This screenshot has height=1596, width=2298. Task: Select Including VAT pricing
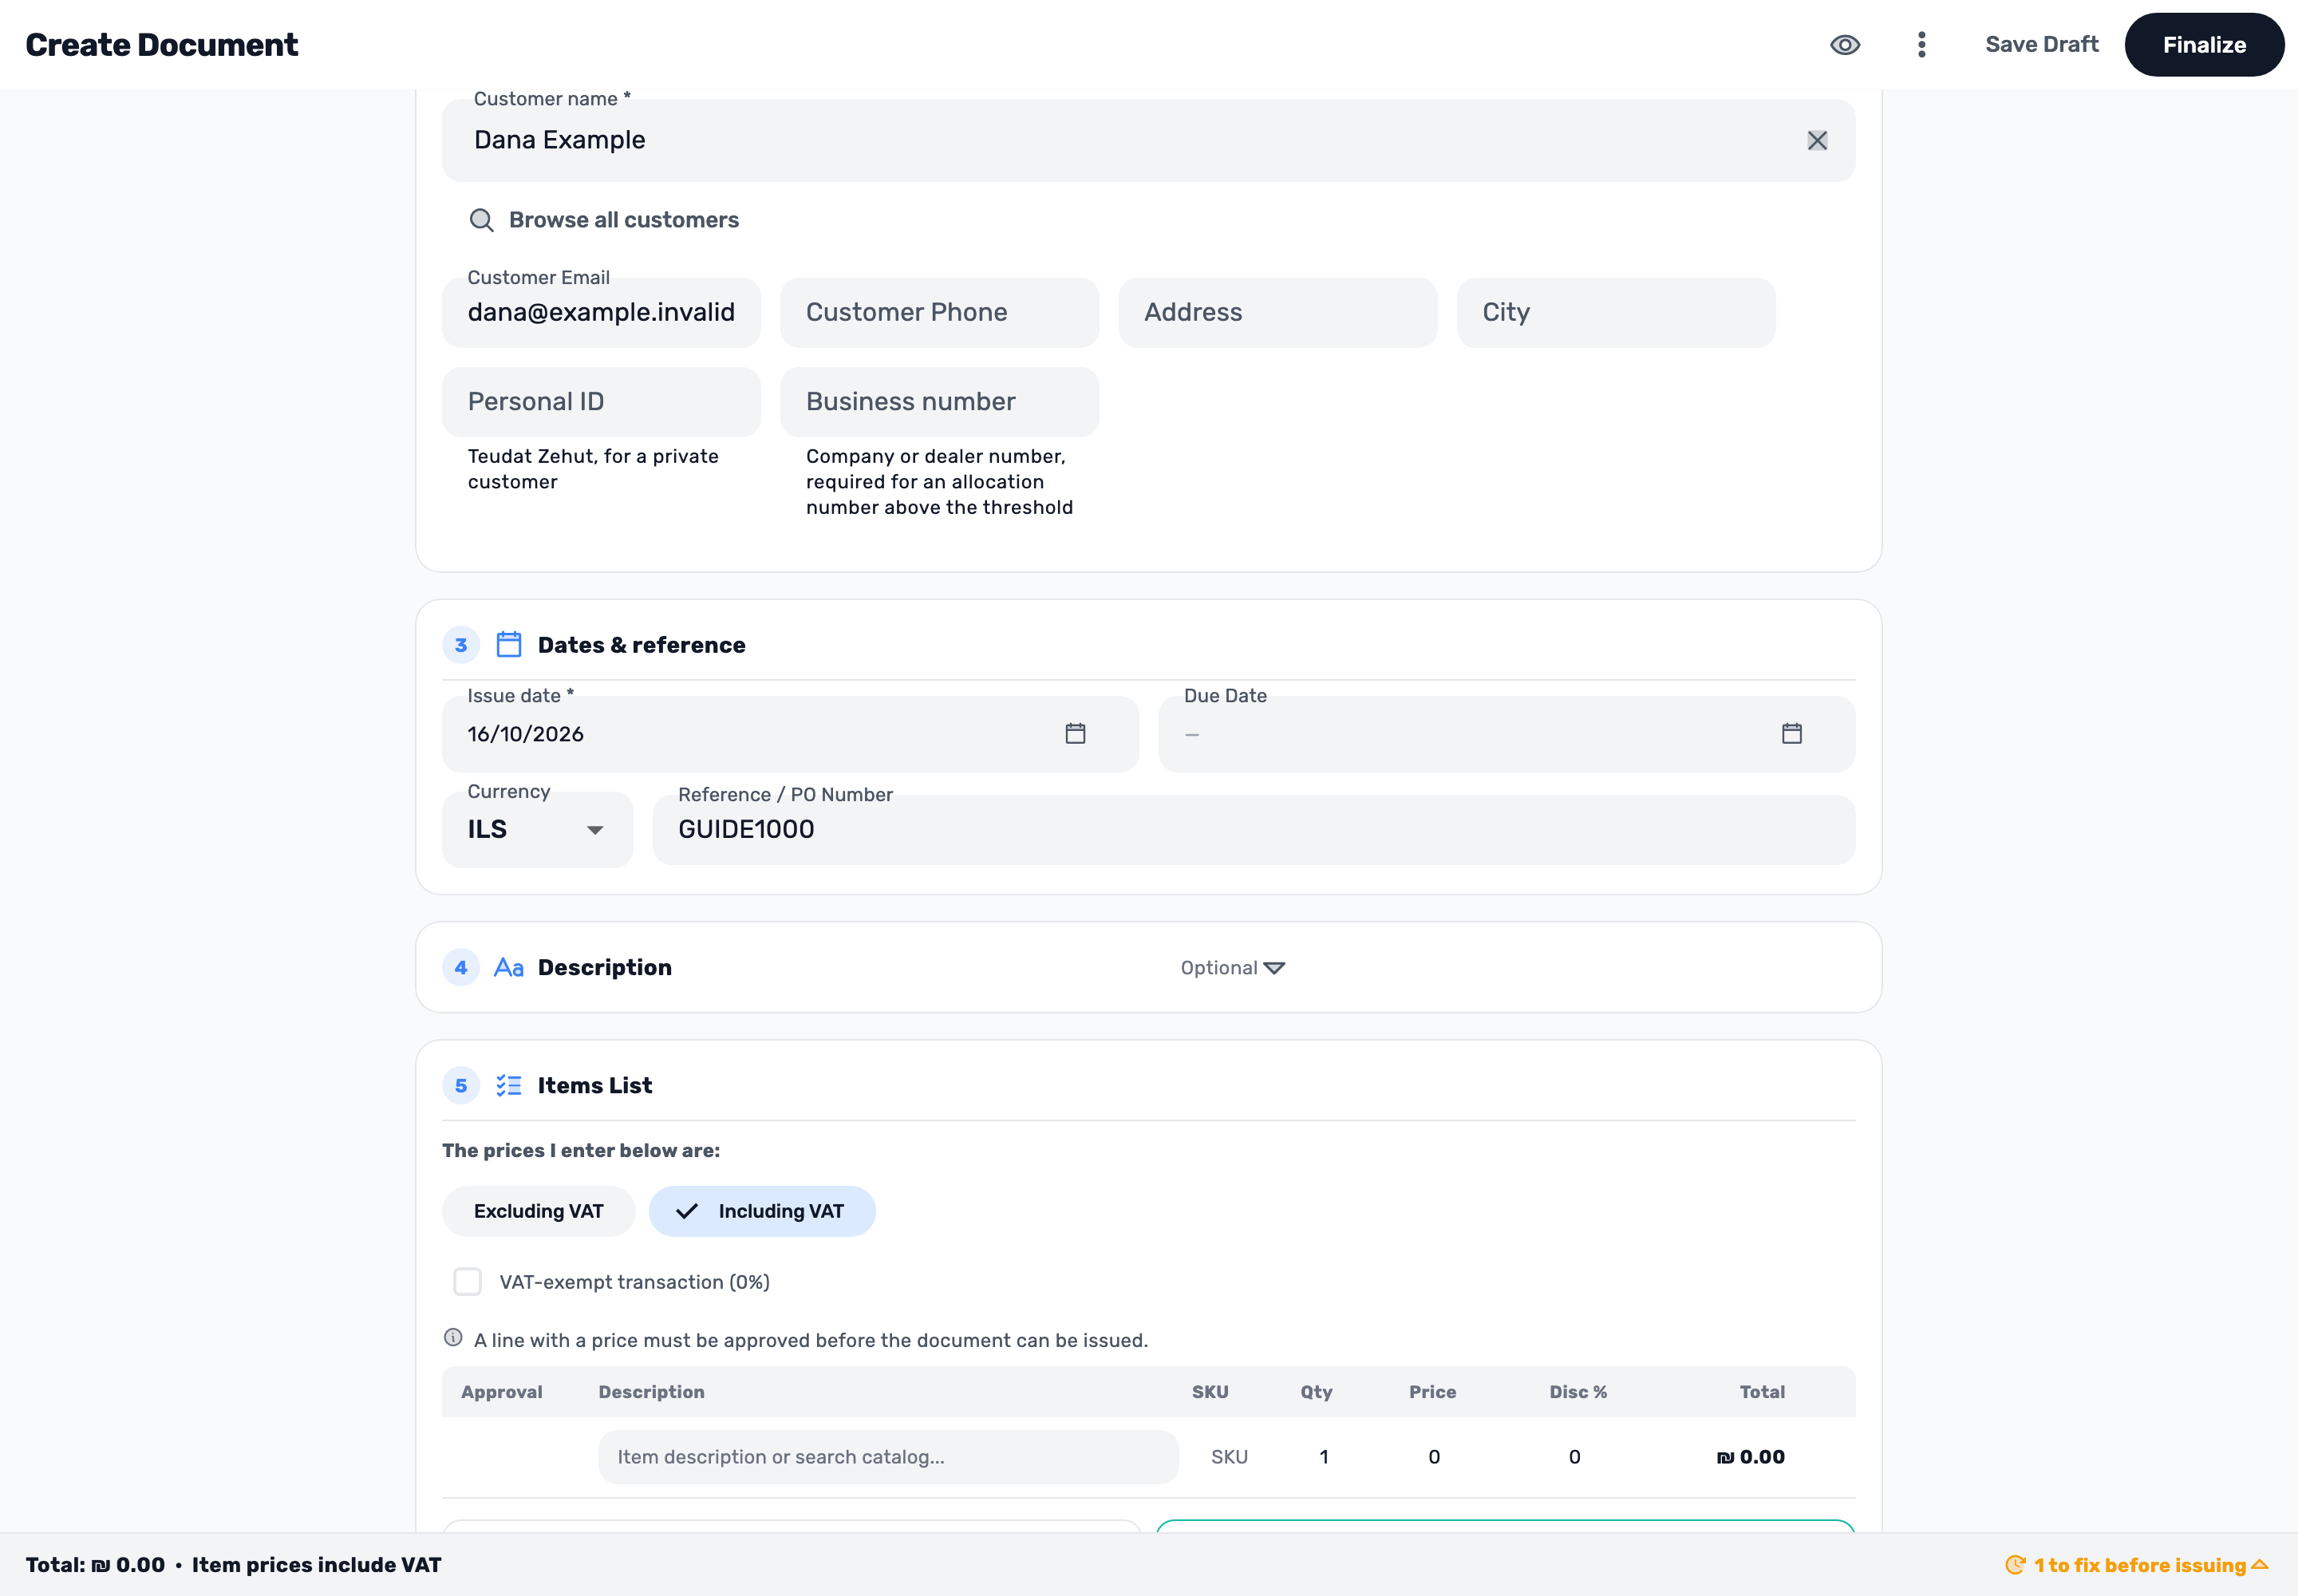pyautogui.click(x=761, y=1212)
